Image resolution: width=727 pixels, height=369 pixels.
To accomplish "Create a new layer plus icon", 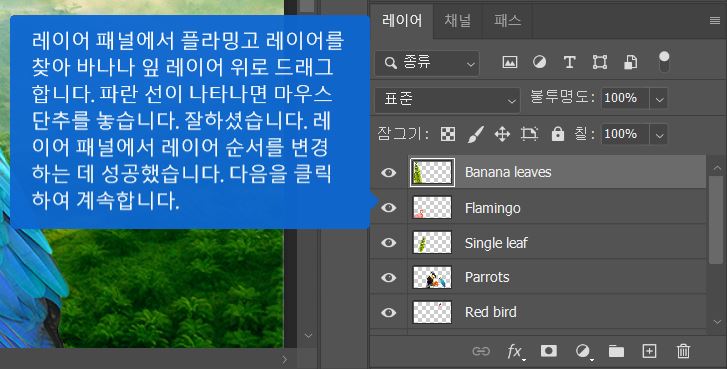I will pyautogui.click(x=650, y=351).
